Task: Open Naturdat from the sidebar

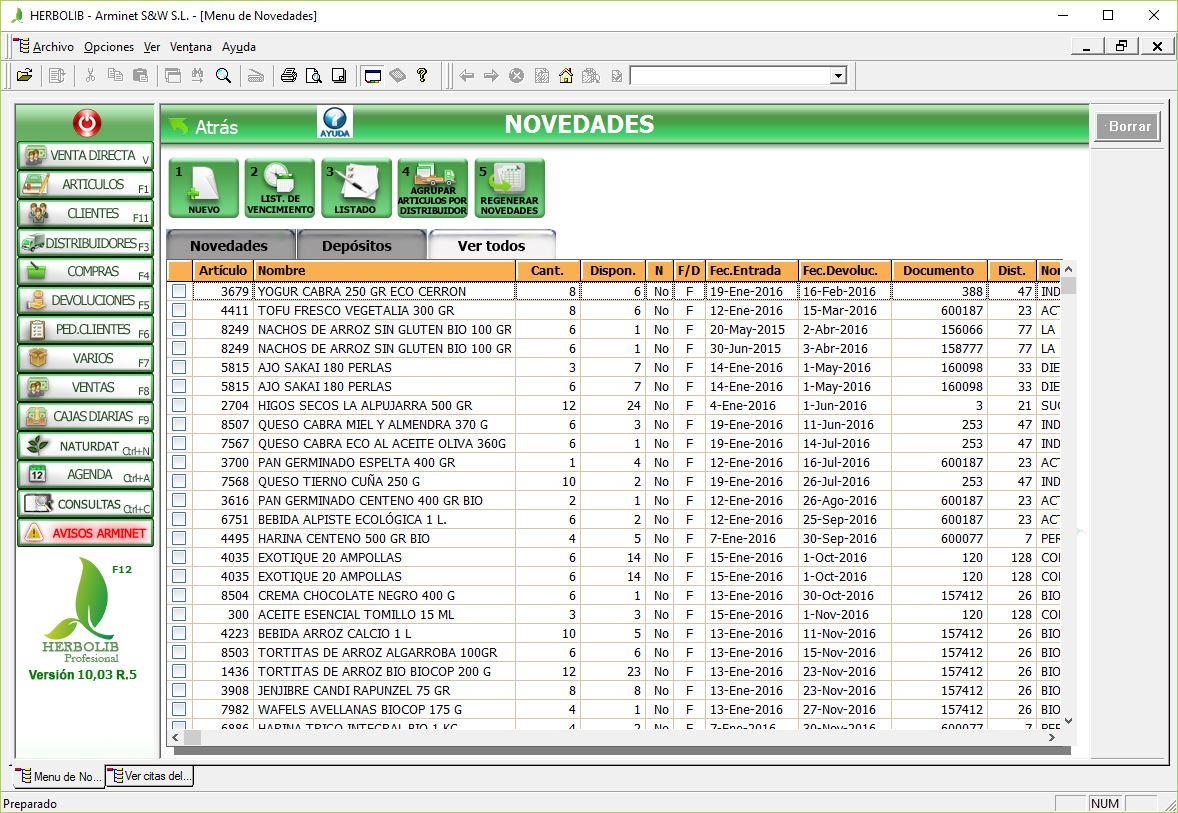Action: pos(86,446)
